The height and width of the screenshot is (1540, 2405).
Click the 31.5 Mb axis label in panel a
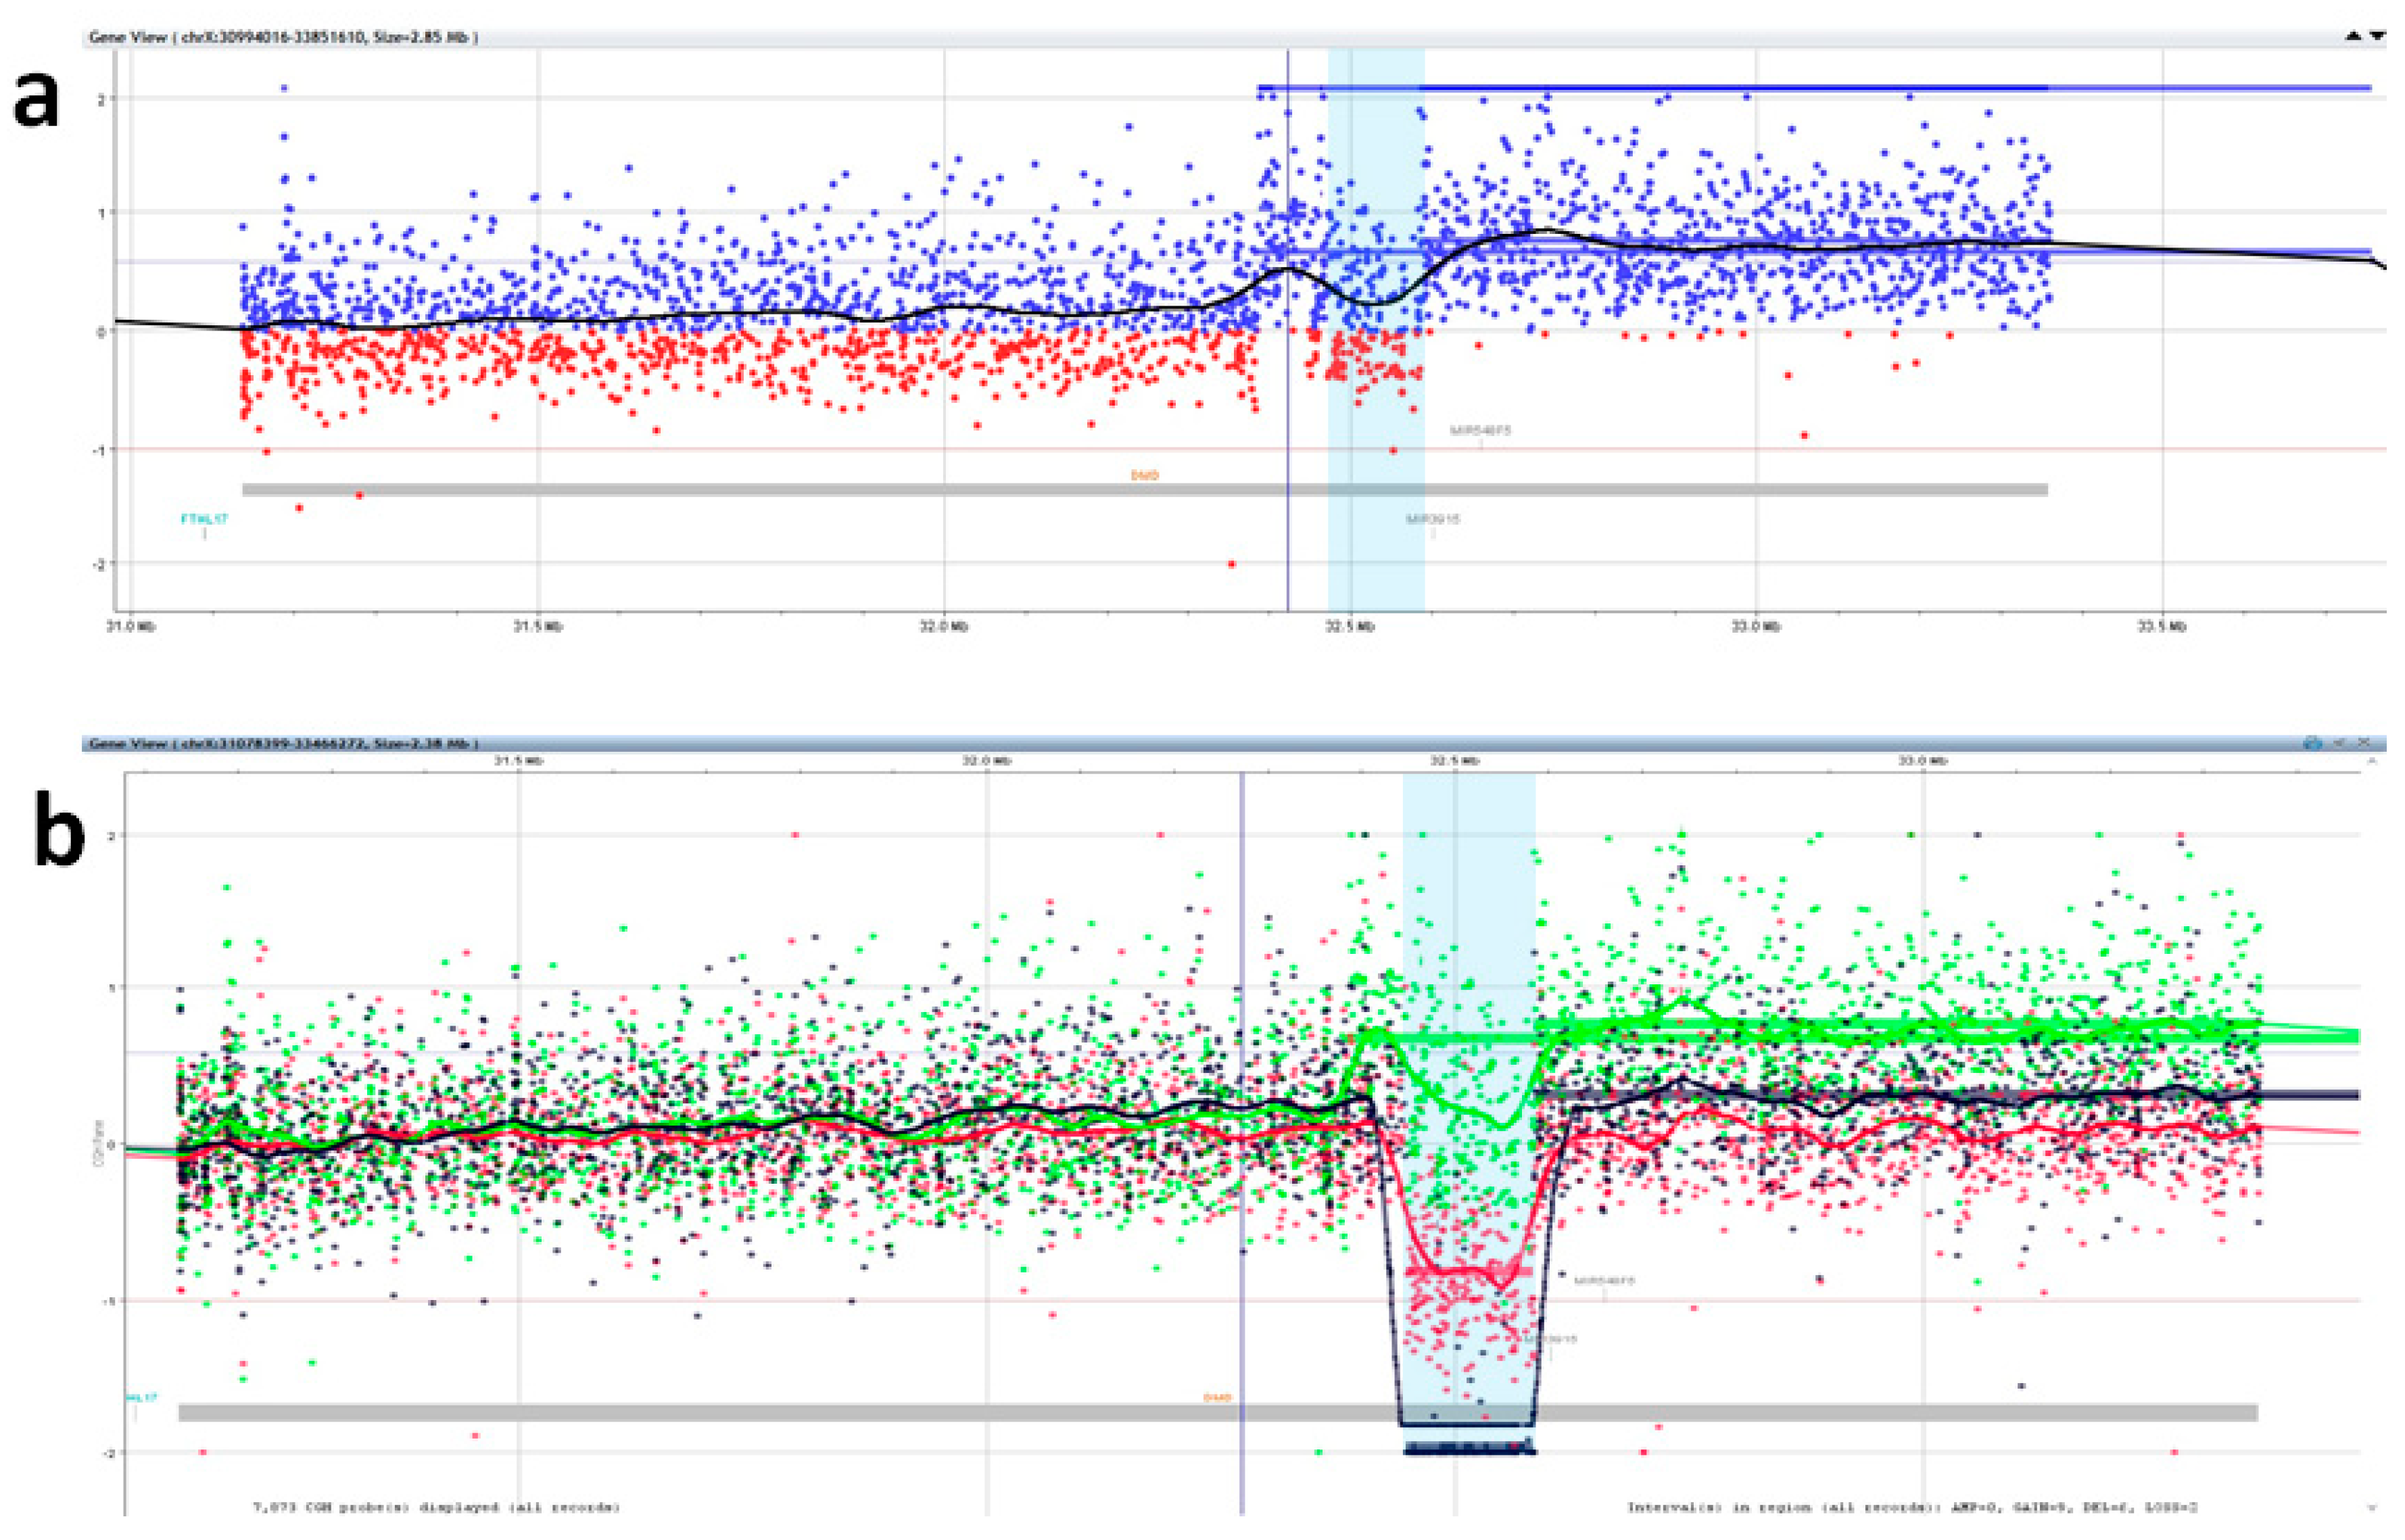[538, 627]
